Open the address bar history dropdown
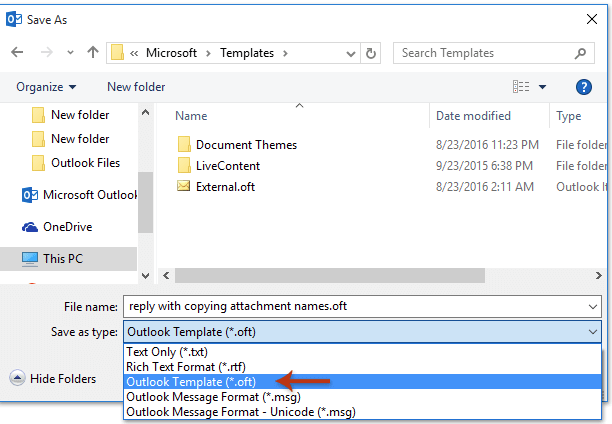The height and width of the screenshot is (424, 612). pos(351,53)
